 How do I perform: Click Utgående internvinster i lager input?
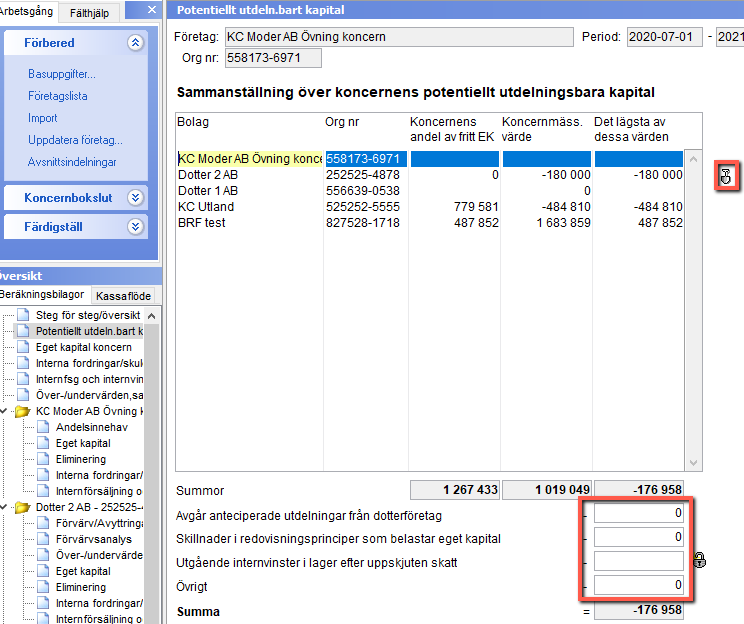coord(638,561)
